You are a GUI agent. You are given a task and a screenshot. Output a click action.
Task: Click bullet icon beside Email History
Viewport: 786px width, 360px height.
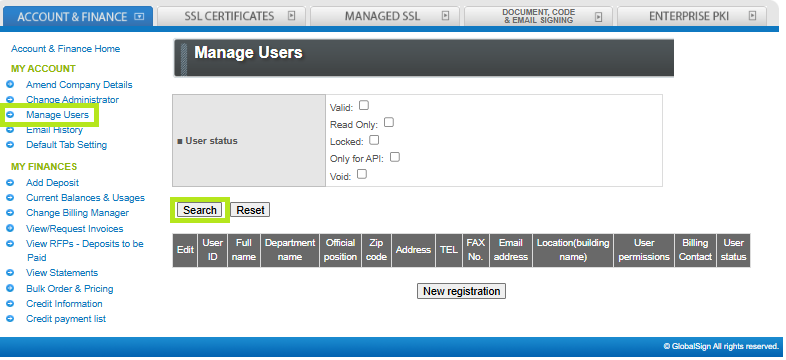10,129
